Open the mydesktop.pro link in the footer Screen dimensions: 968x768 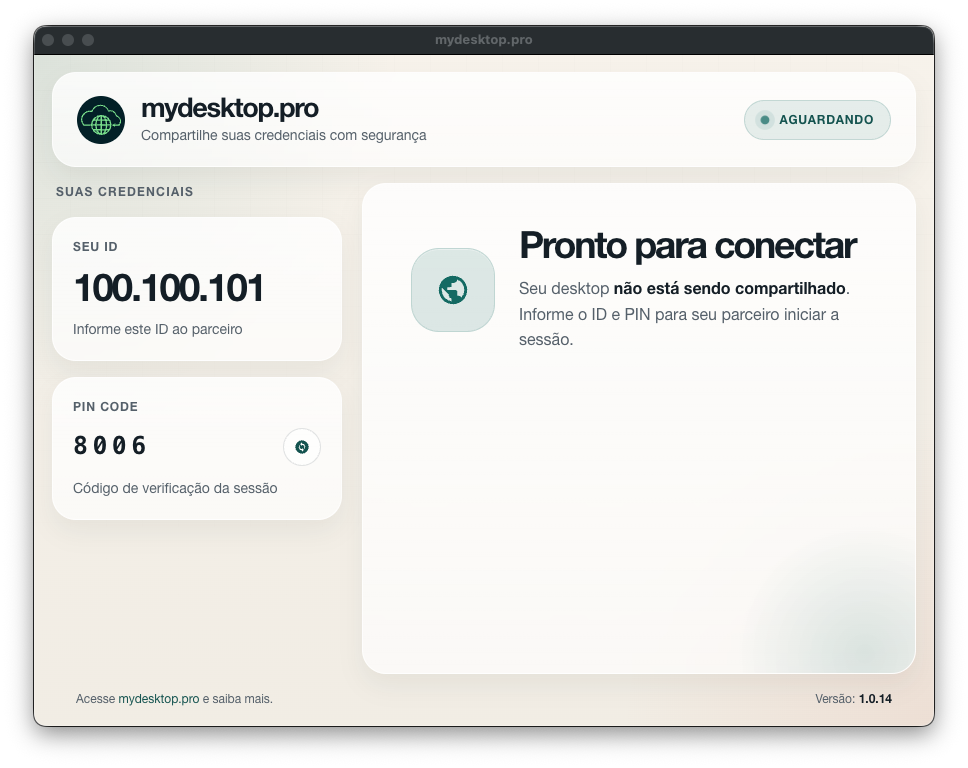point(159,699)
